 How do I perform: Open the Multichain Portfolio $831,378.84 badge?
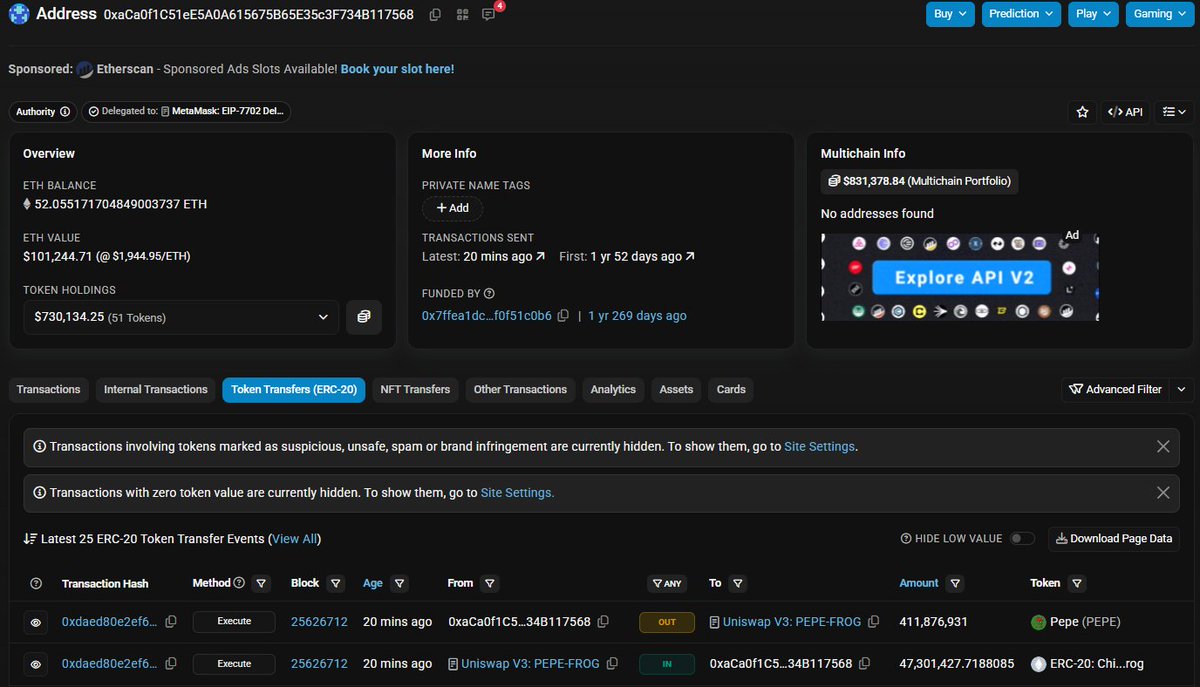920,181
